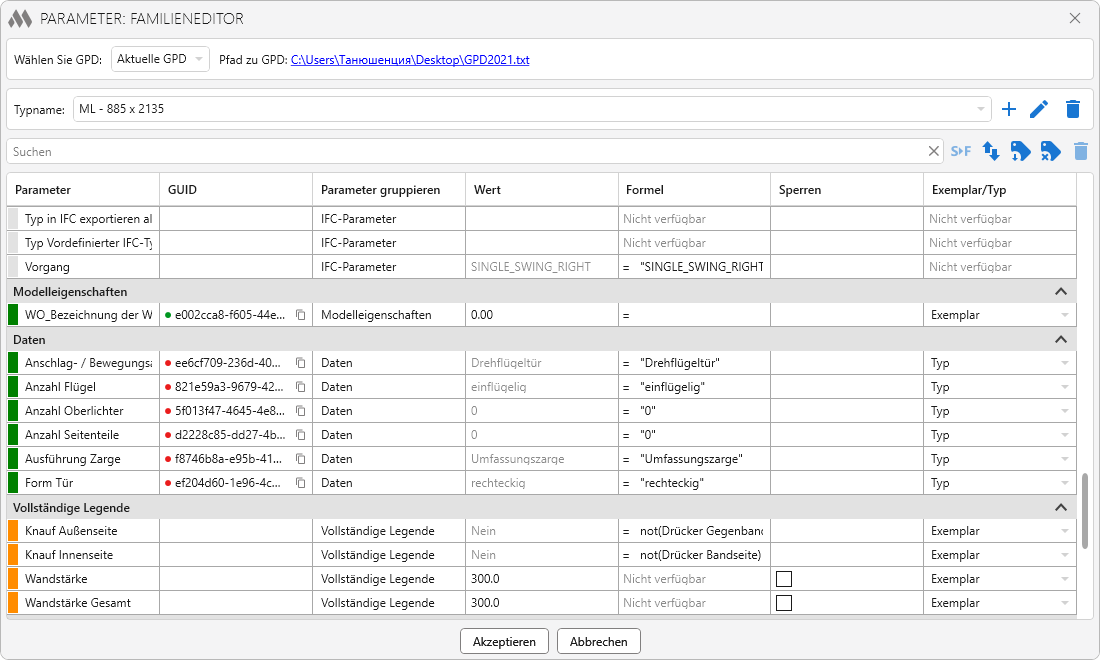Clear the search field with X icon

pyautogui.click(x=934, y=151)
